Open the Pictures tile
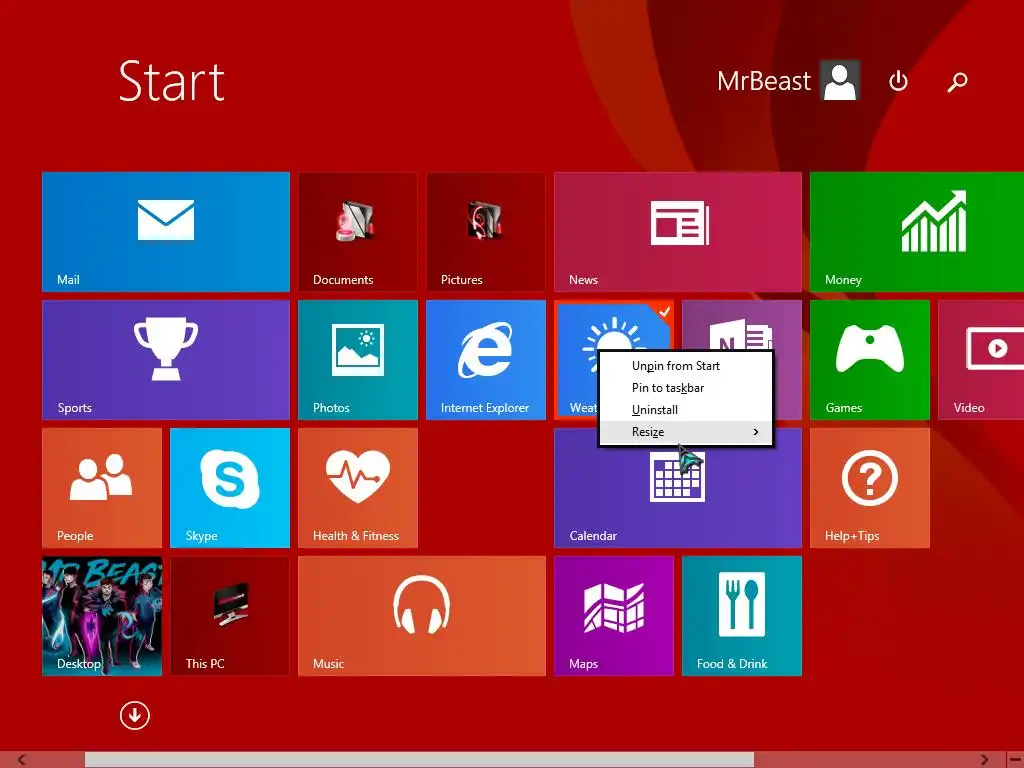Image resolution: width=1024 pixels, height=768 pixels. click(x=486, y=232)
